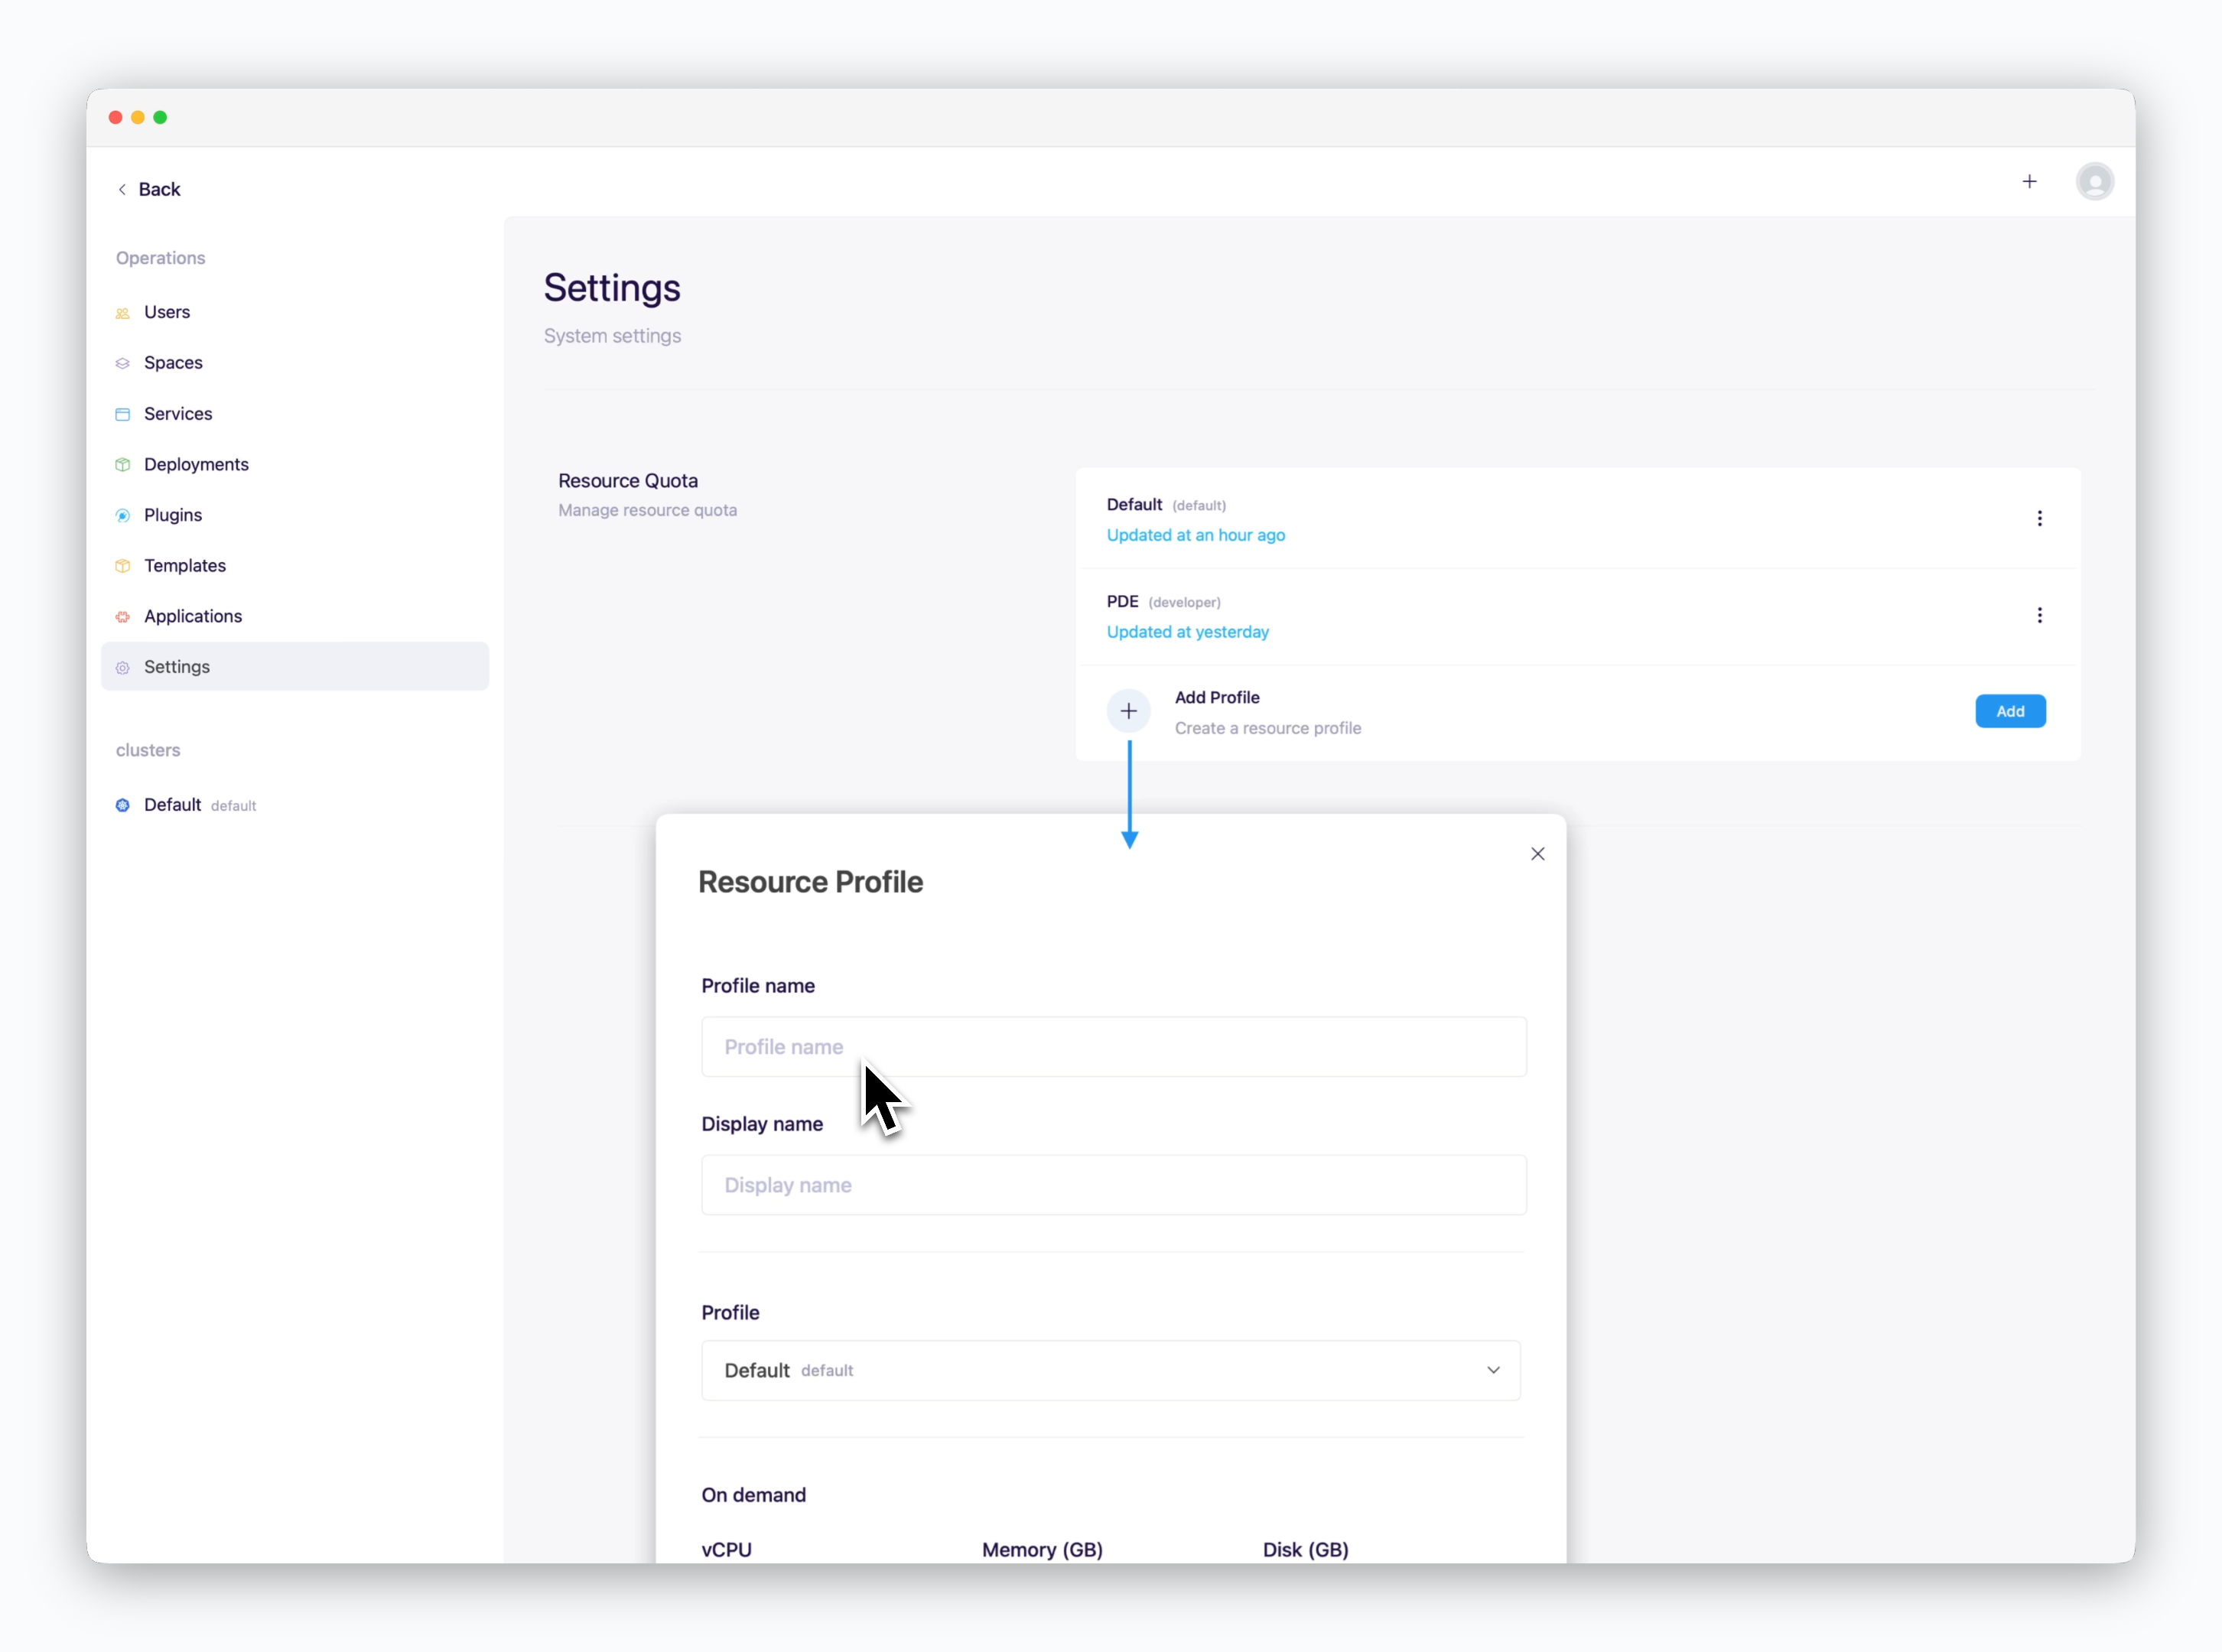Click the 'Resource Profile' dialog title
2222x1652 pixels.
tap(811, 883)
